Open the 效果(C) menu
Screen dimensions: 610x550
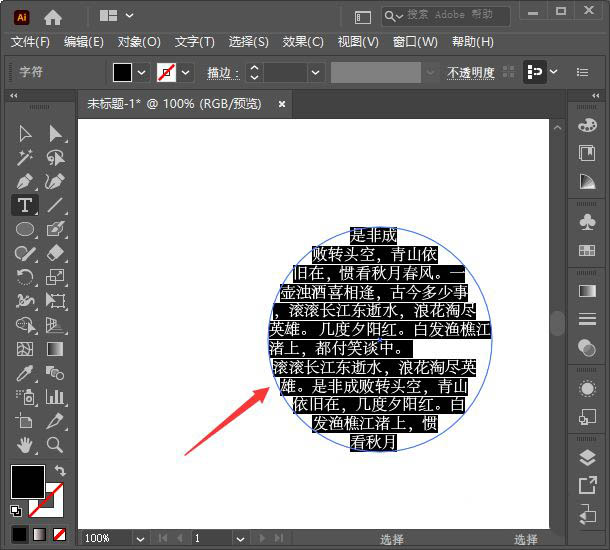click(303, 42)
